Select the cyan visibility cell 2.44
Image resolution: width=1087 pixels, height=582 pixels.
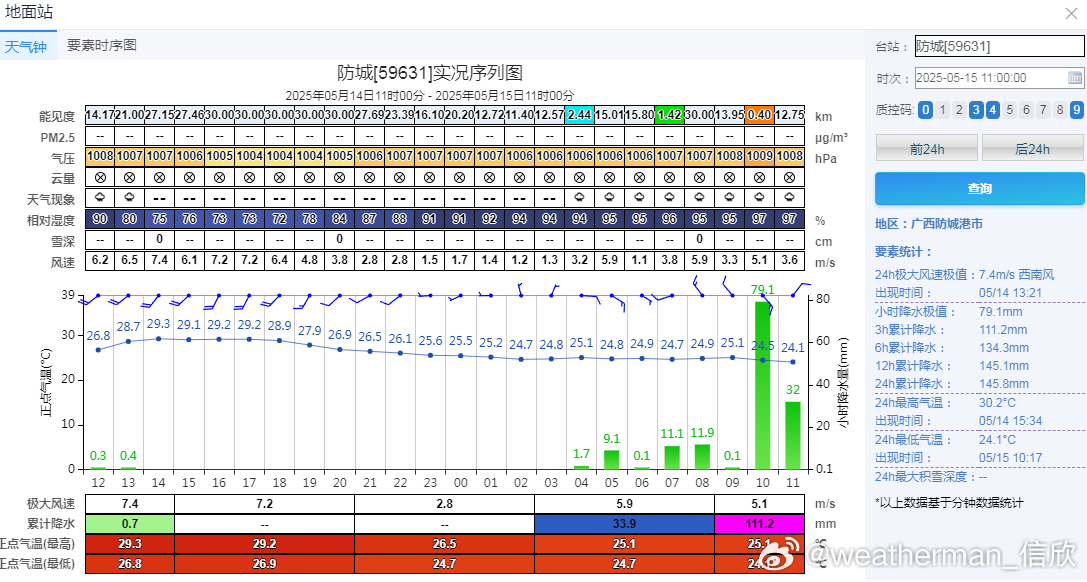coord(580,115)
